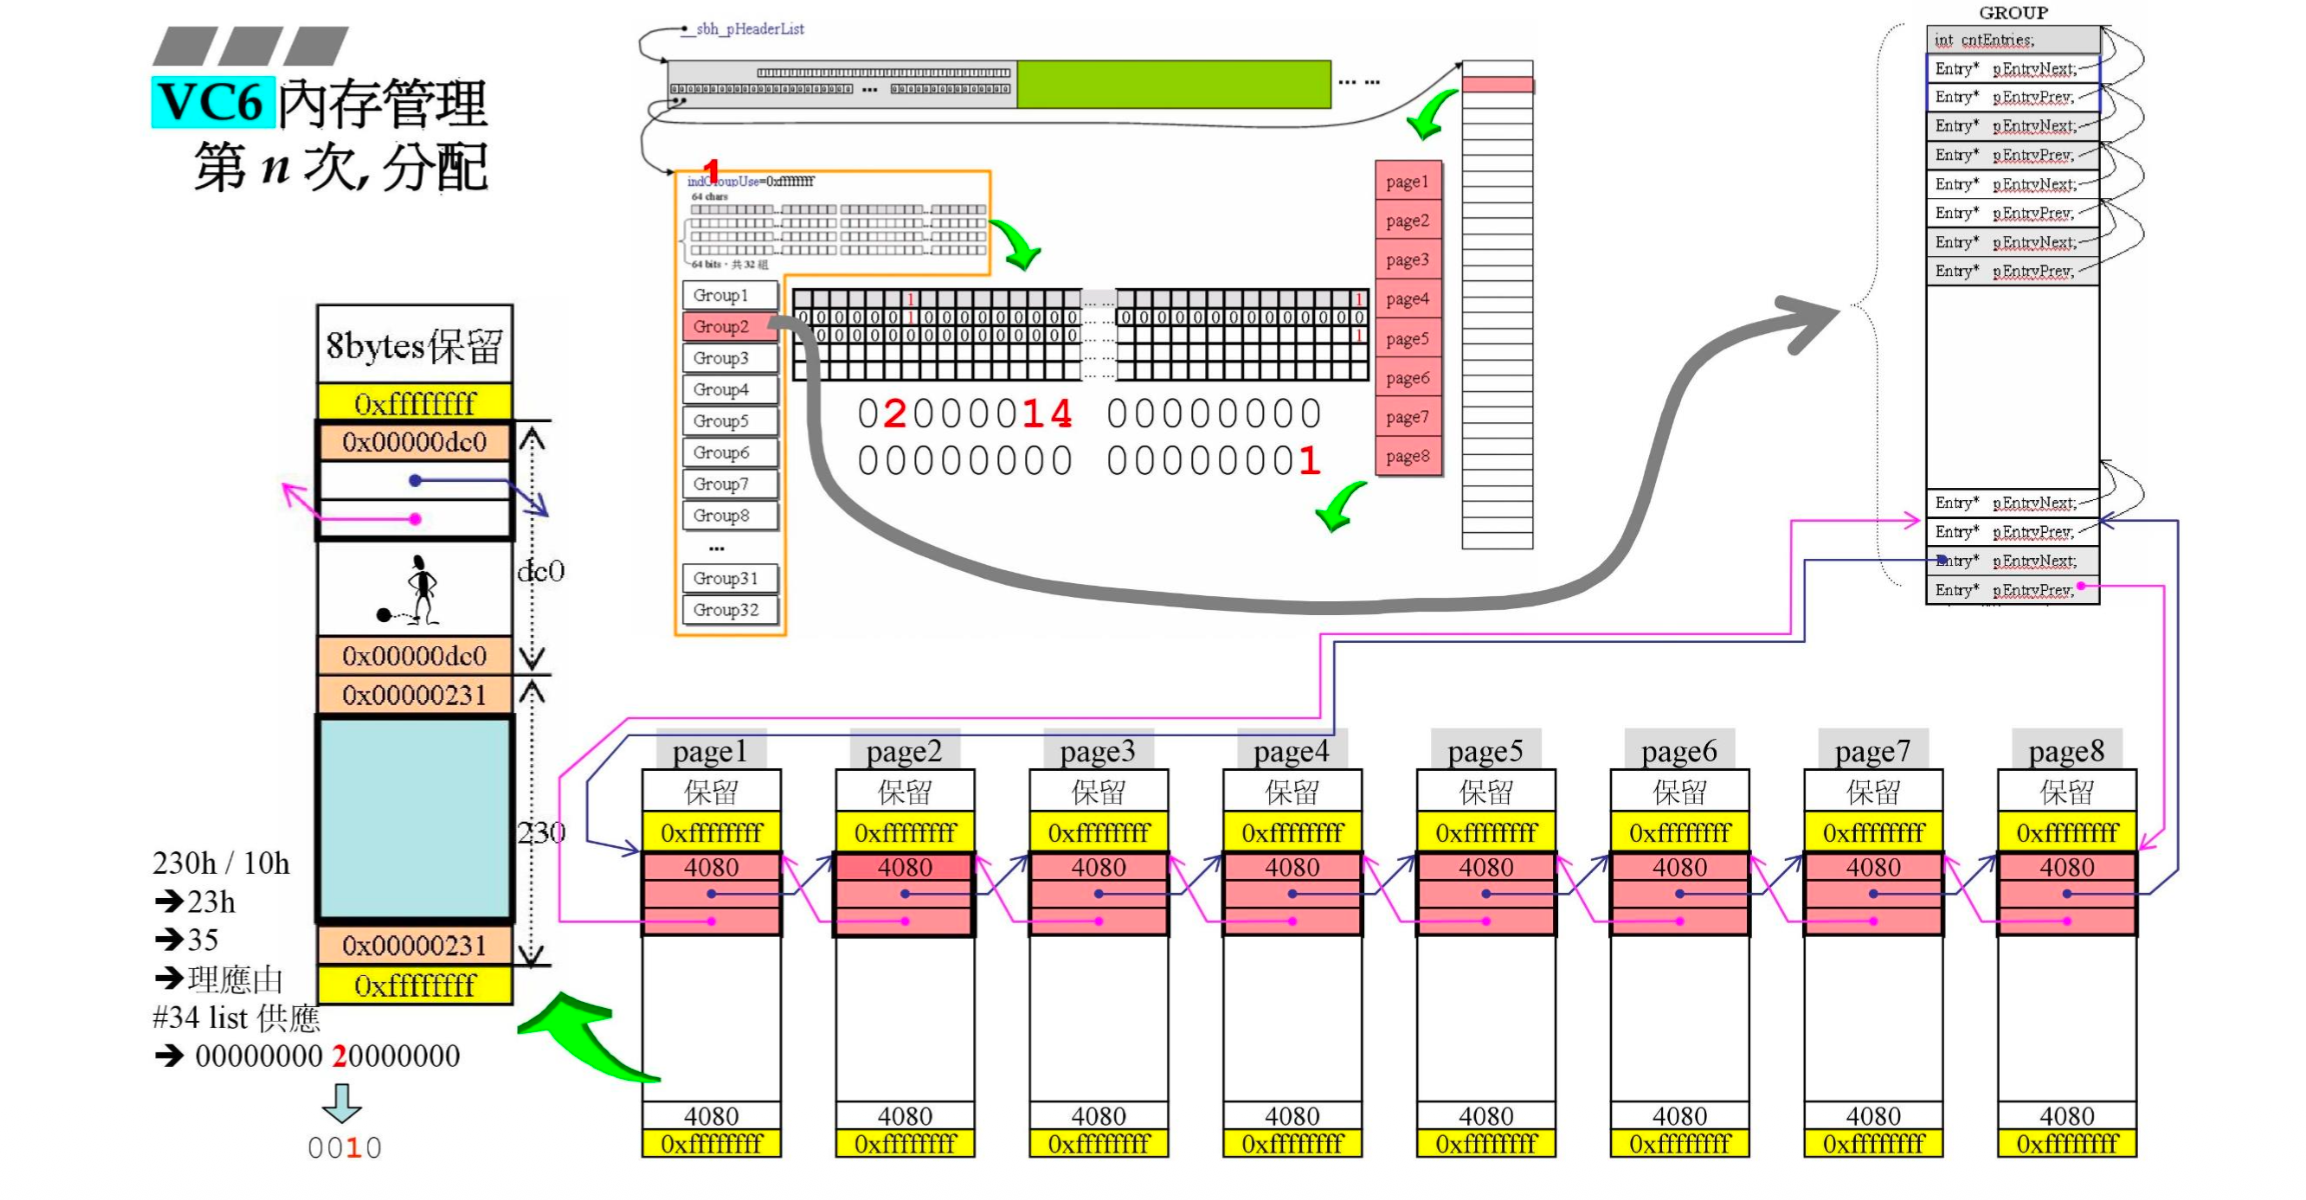Screen dimensions: 2306x1200
Task: Click the bitmap value 00000001 with red 1
Action: [1214, 461]
